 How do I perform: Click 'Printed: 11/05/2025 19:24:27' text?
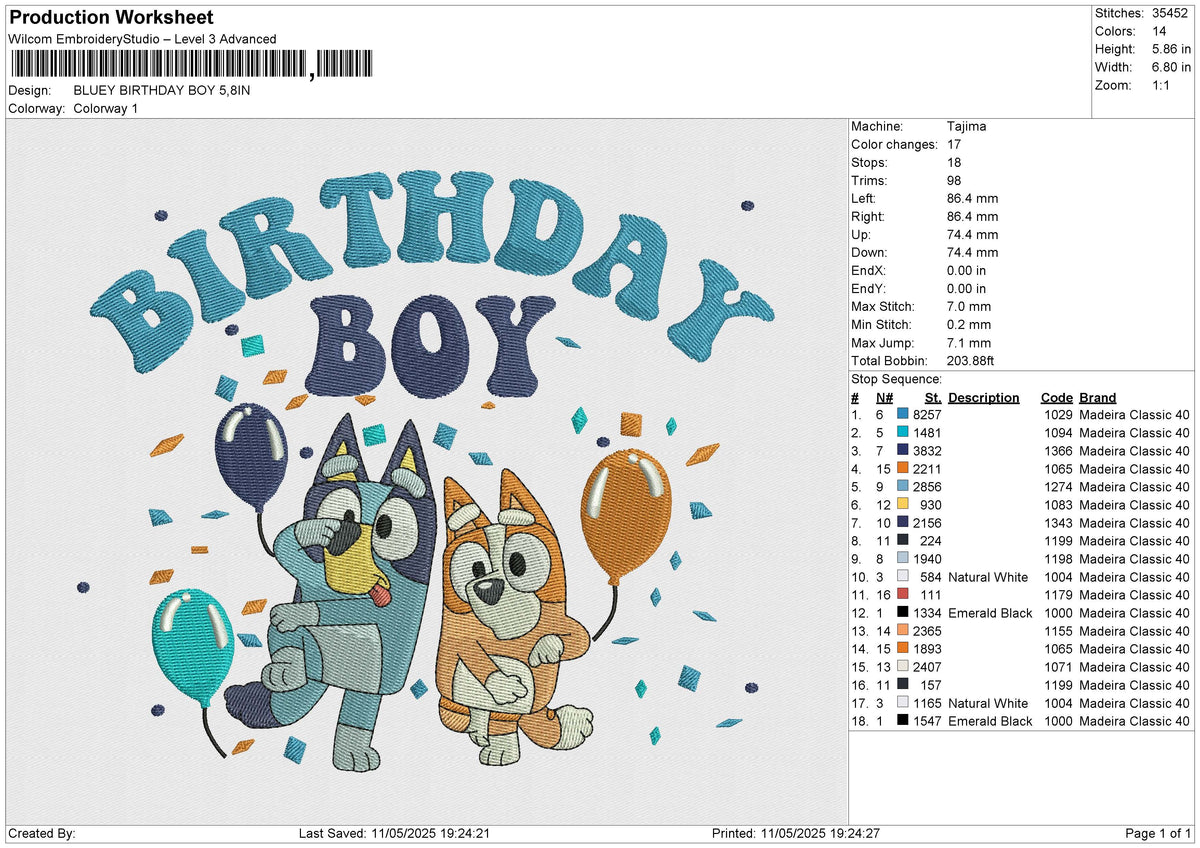[x=796, y=834]
